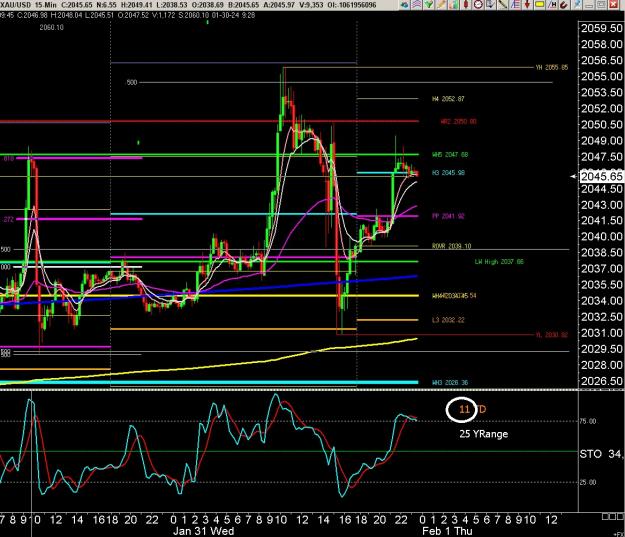Select the pencil drawing tool

[x=441, y=4]
